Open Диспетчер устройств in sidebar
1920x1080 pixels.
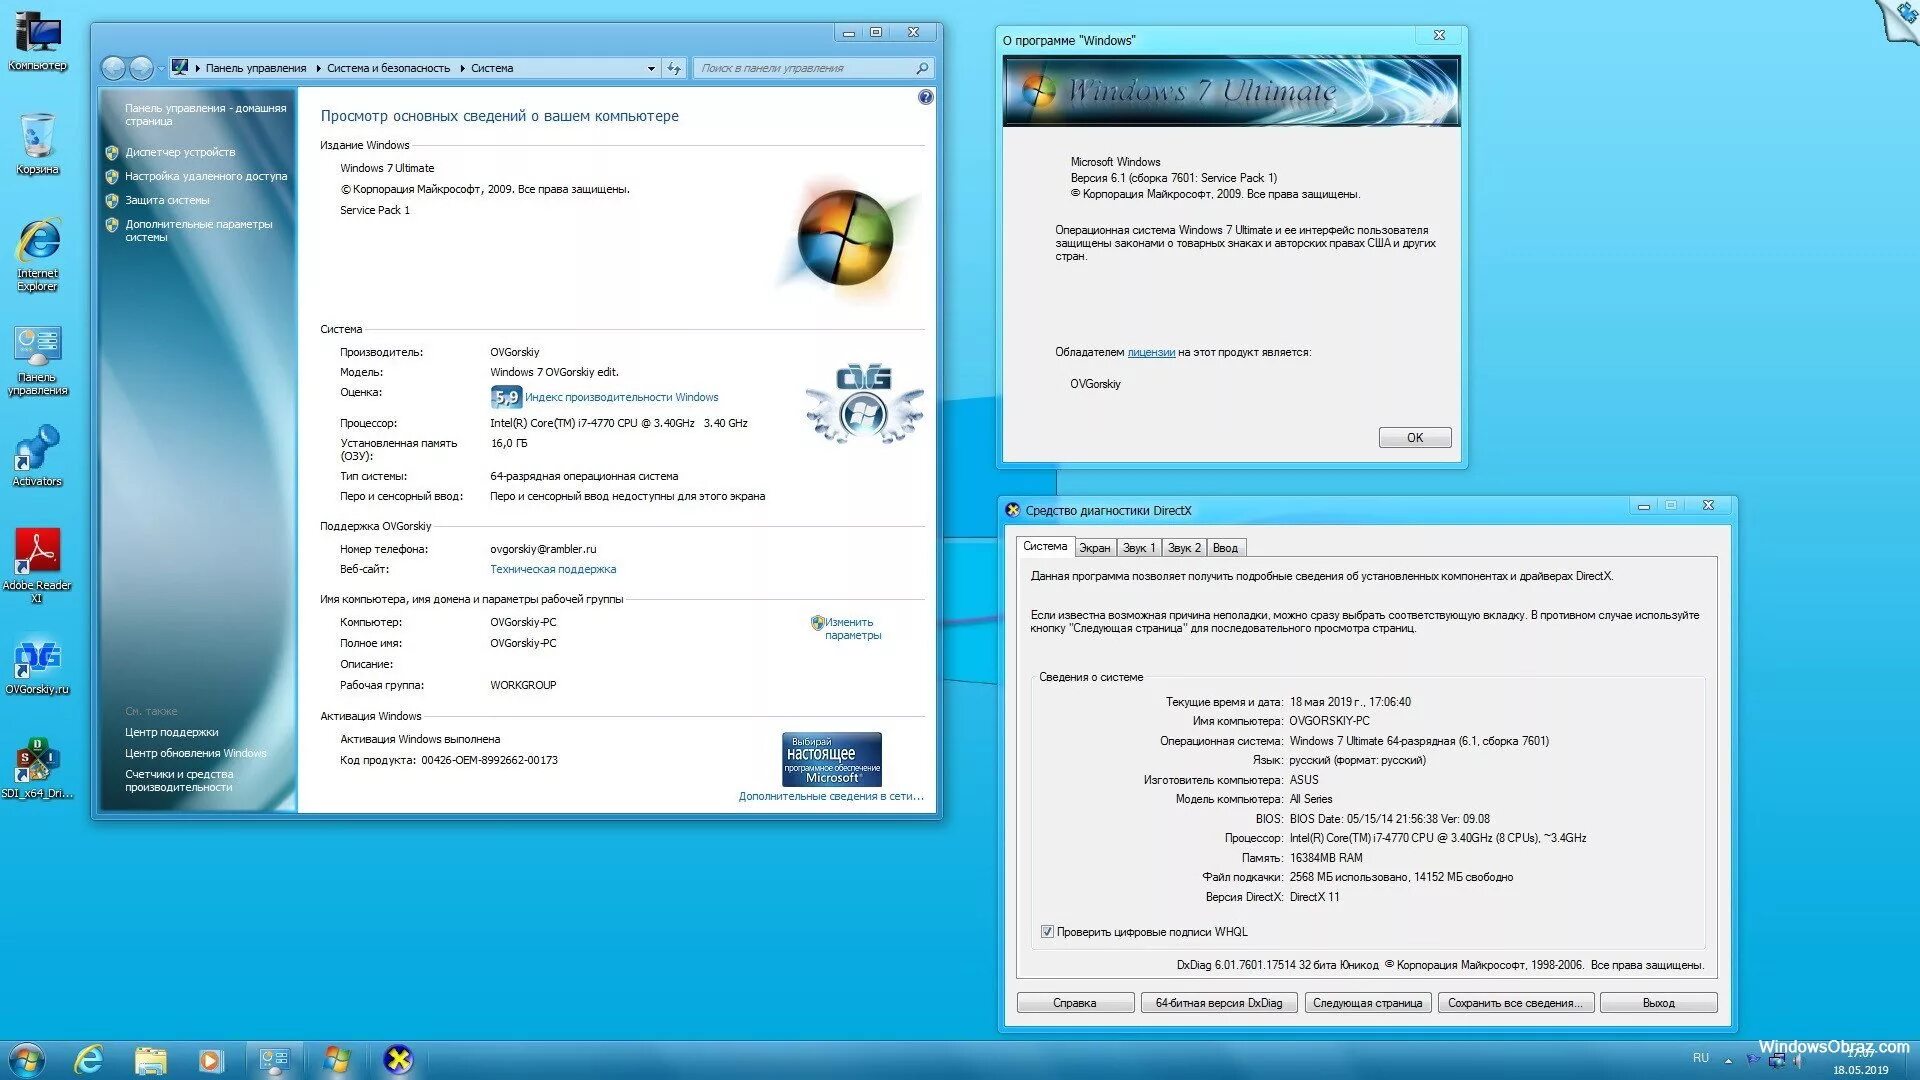180,152
